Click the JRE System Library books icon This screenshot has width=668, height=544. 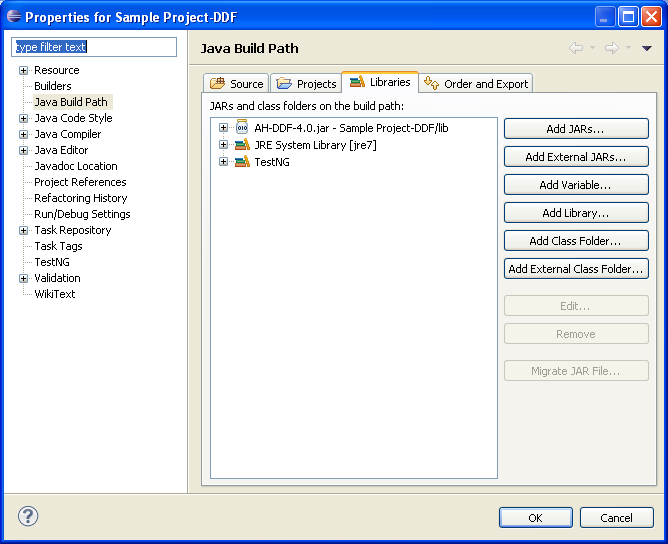click(x=242, y=145)
